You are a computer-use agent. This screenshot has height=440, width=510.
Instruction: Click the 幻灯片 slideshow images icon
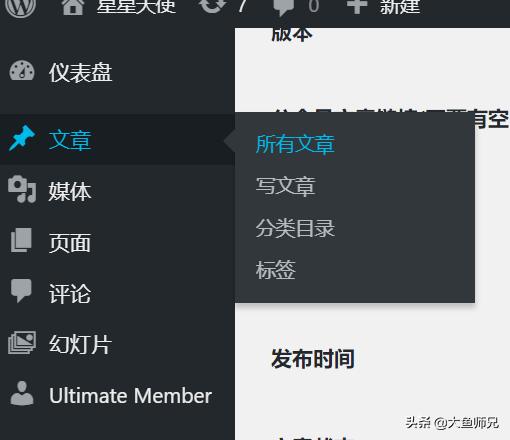pos(22,342)
